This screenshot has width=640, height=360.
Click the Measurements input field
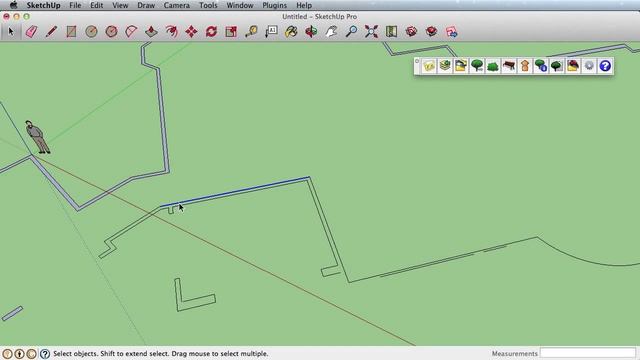588,353
